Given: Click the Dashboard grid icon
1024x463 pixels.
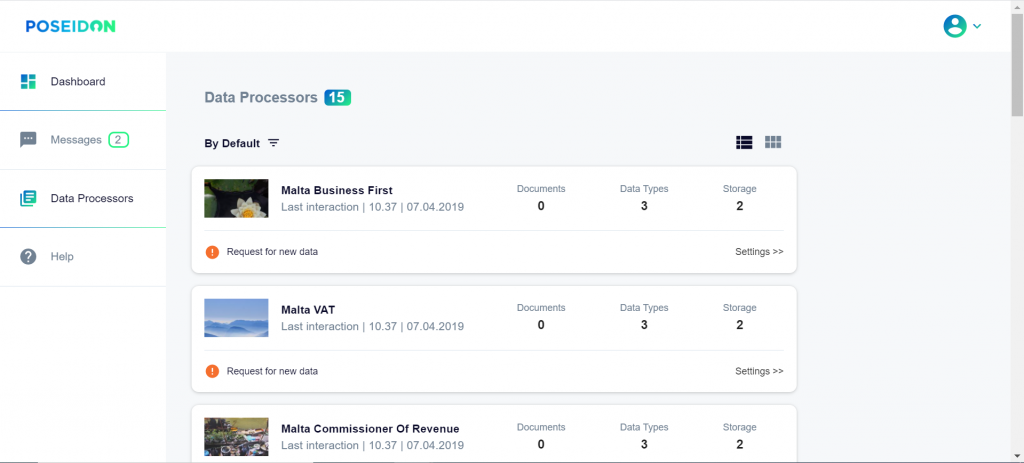Looking at the screenshot, I should pos(28,82).
